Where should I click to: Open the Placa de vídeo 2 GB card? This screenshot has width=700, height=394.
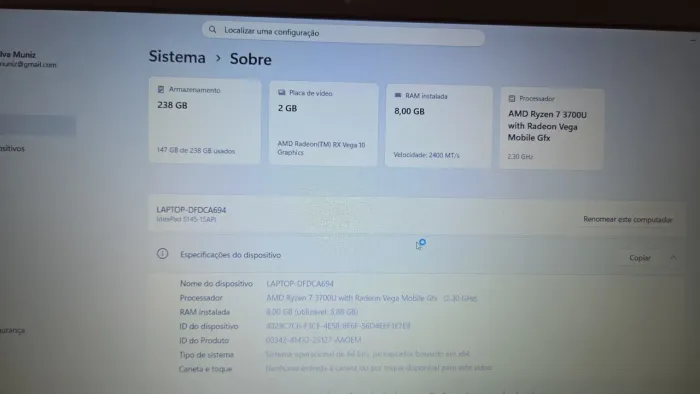click(x=324, y=124)
